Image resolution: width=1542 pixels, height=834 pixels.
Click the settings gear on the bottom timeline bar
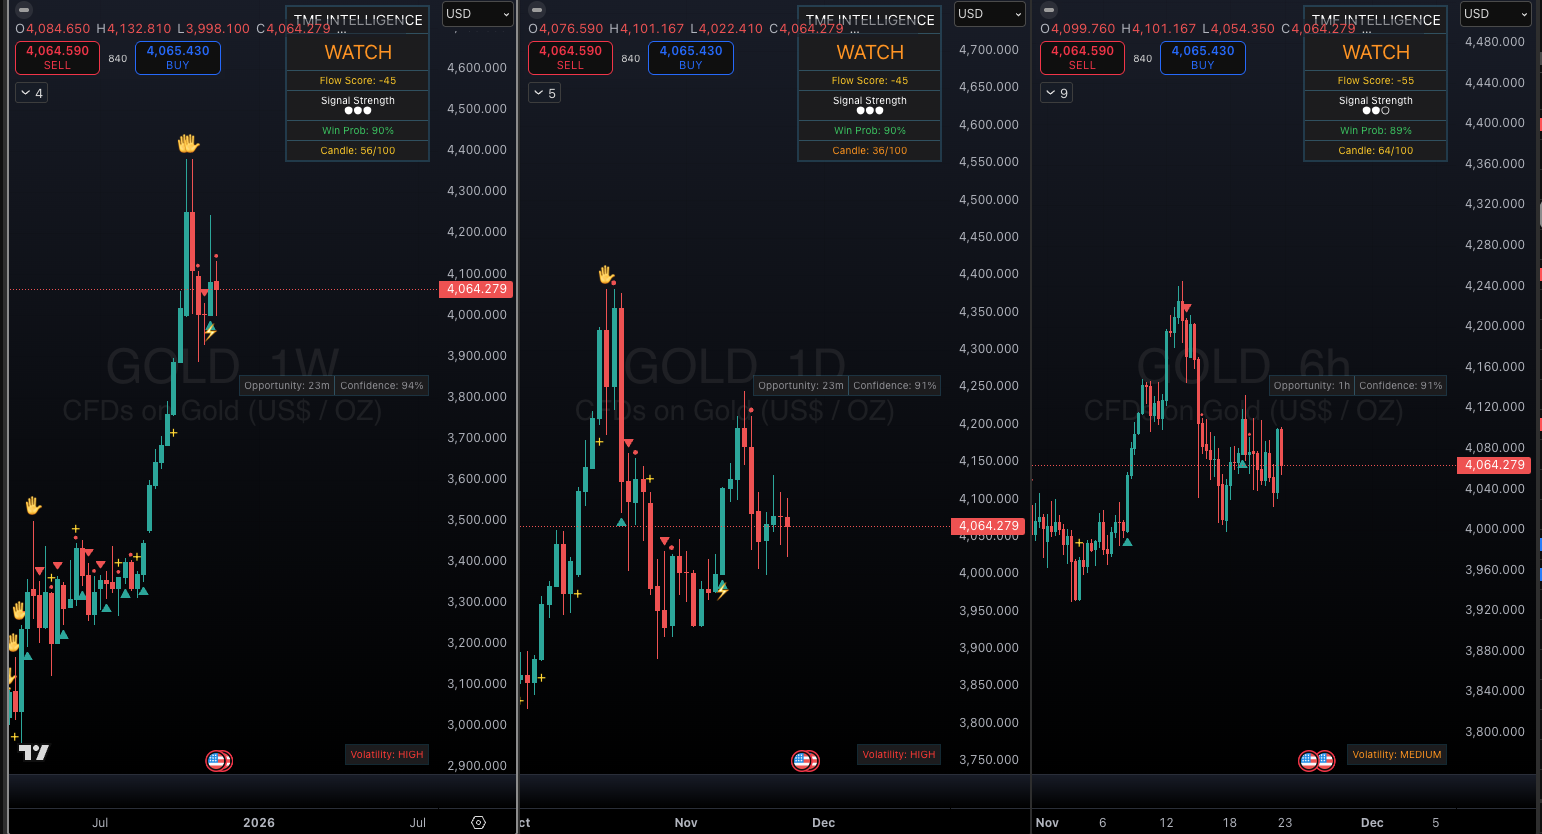tap(477, 822)
